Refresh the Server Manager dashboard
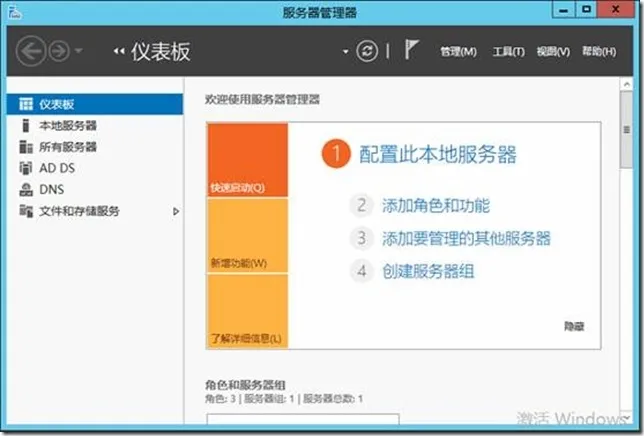The image size is (644, 436). point(367,51)
